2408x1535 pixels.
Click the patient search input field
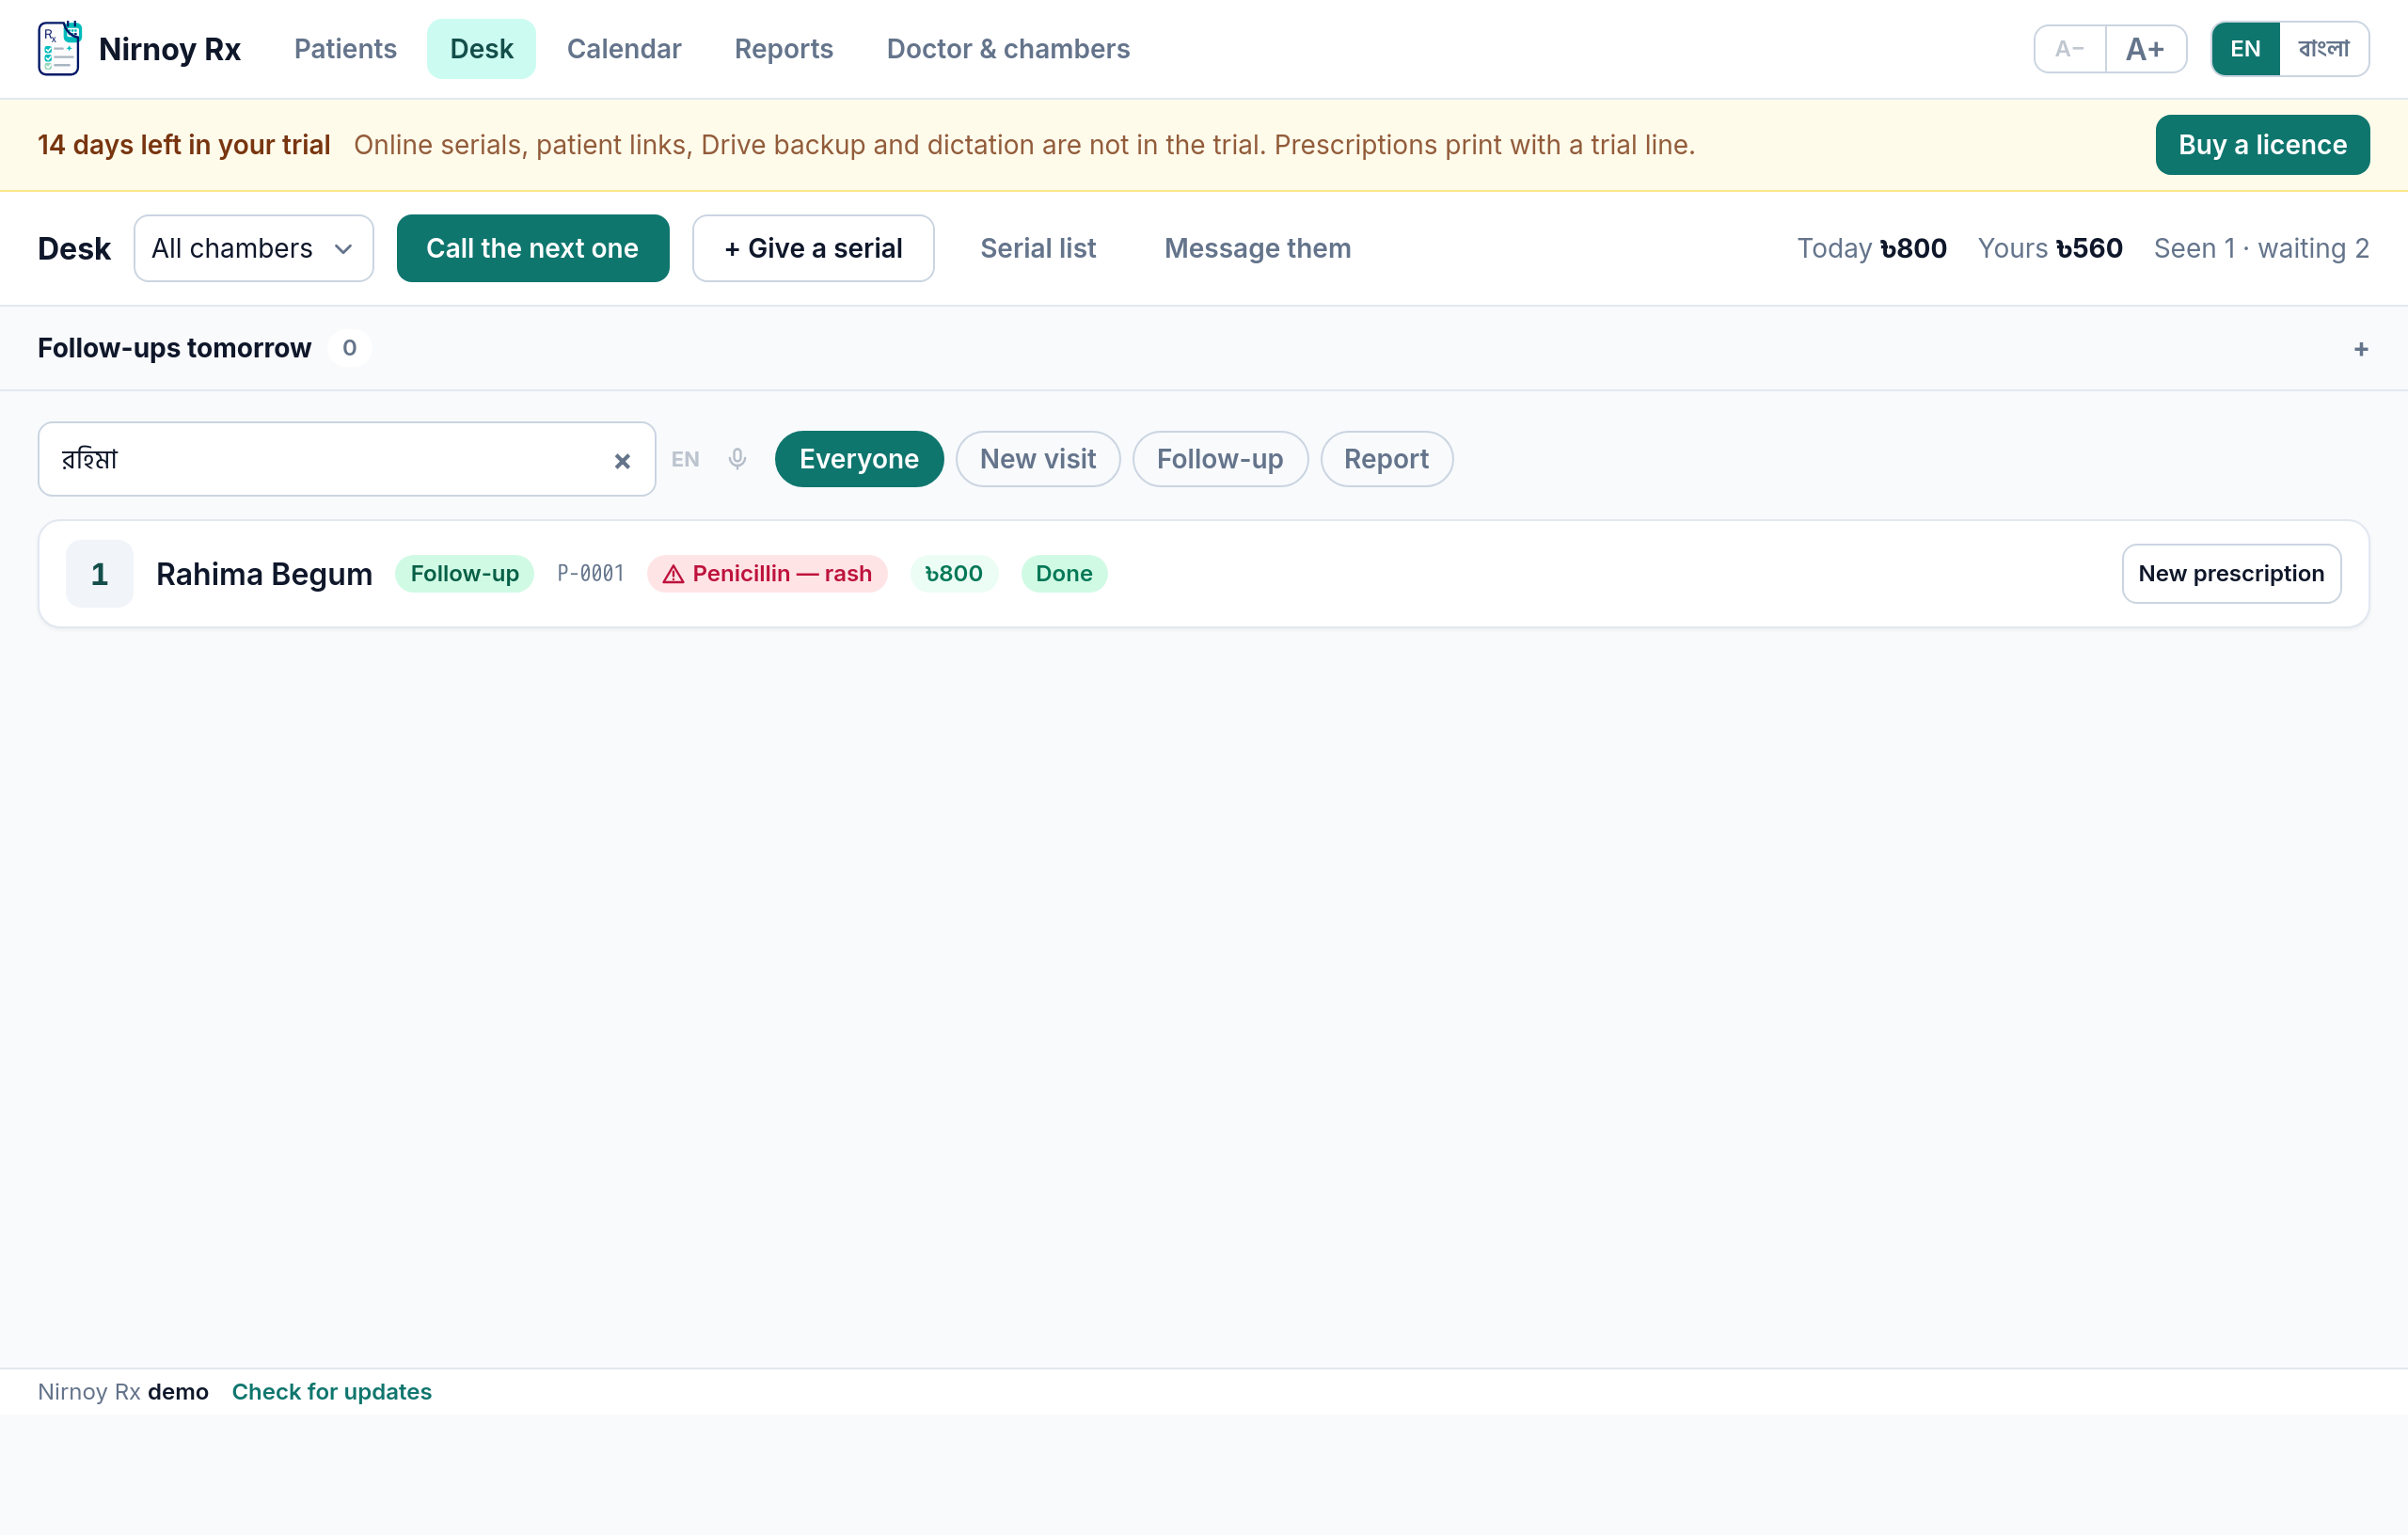(346, 459)
